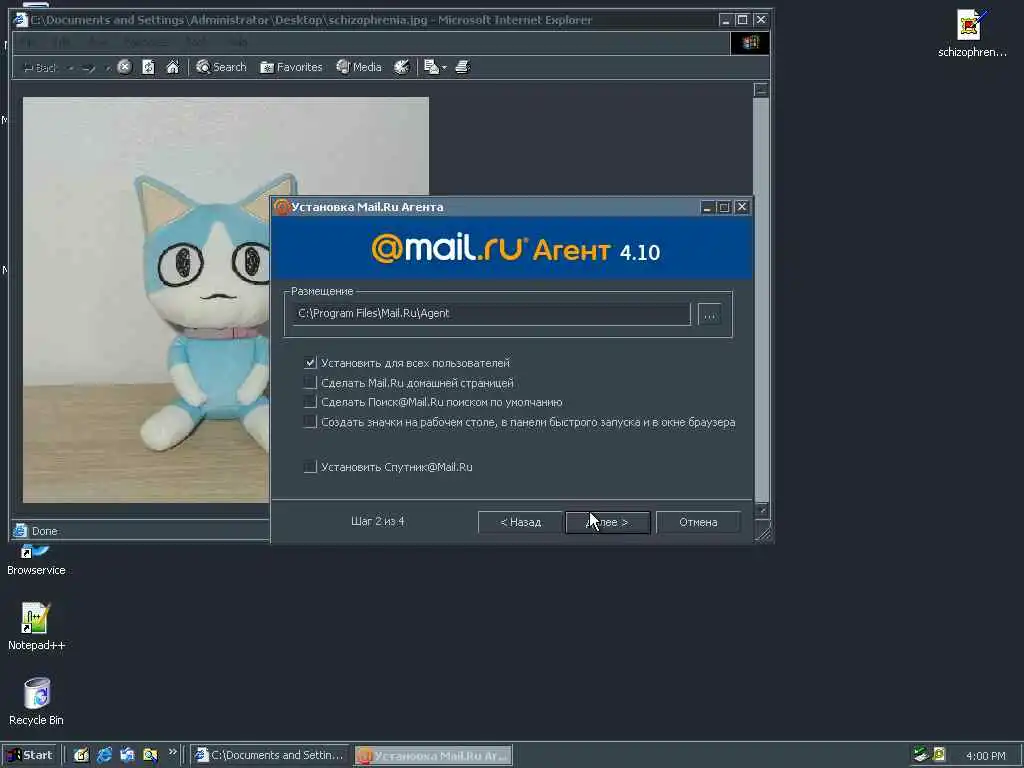Open the Start menu
This screenshot has height=768, width=1024.
point(30,755)
